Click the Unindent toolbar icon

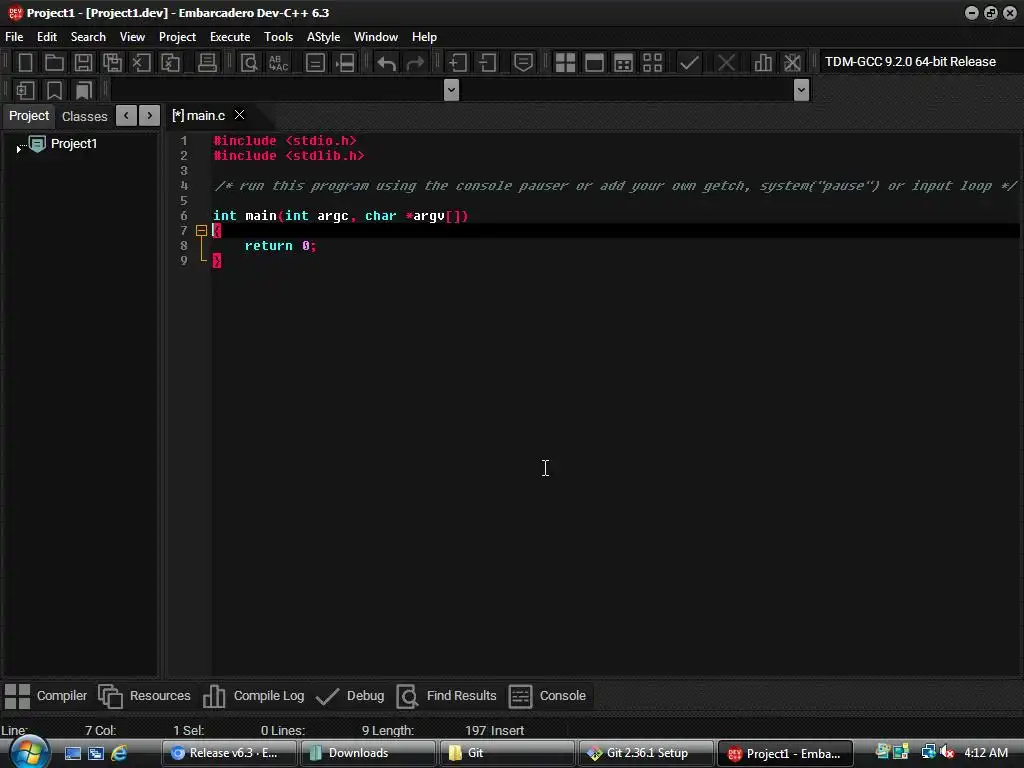coord(487,62)
